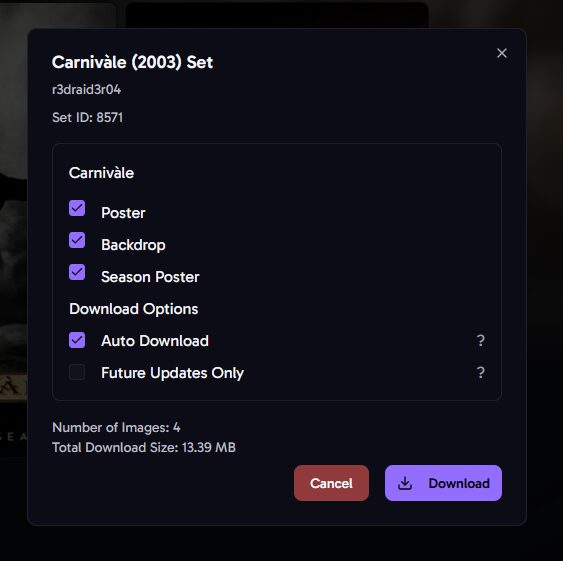The image size is (563, 561).
Task: Click the purple Download button label
Action: point(459,483)
